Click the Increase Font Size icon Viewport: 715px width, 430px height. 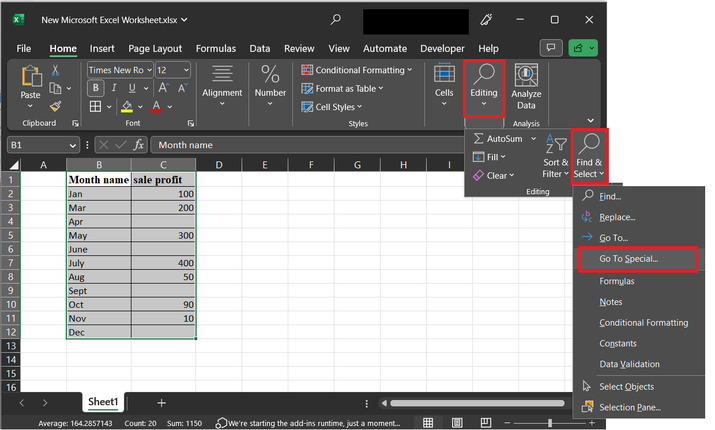tap(164, 88)
